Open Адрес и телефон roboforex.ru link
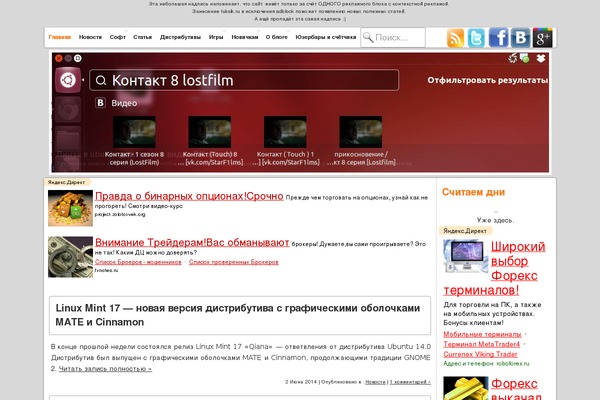 [x=486, y=364]
